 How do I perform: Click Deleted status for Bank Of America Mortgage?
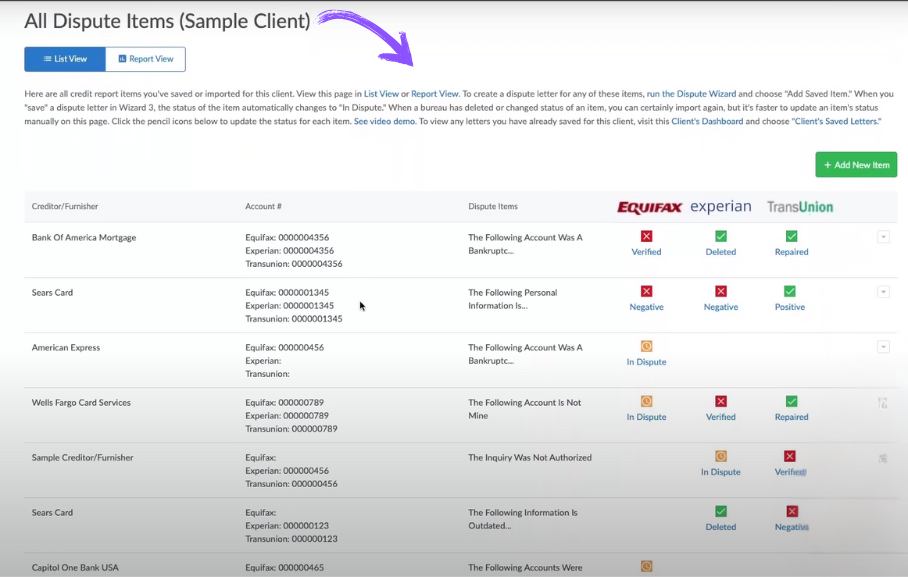[720, 252]
